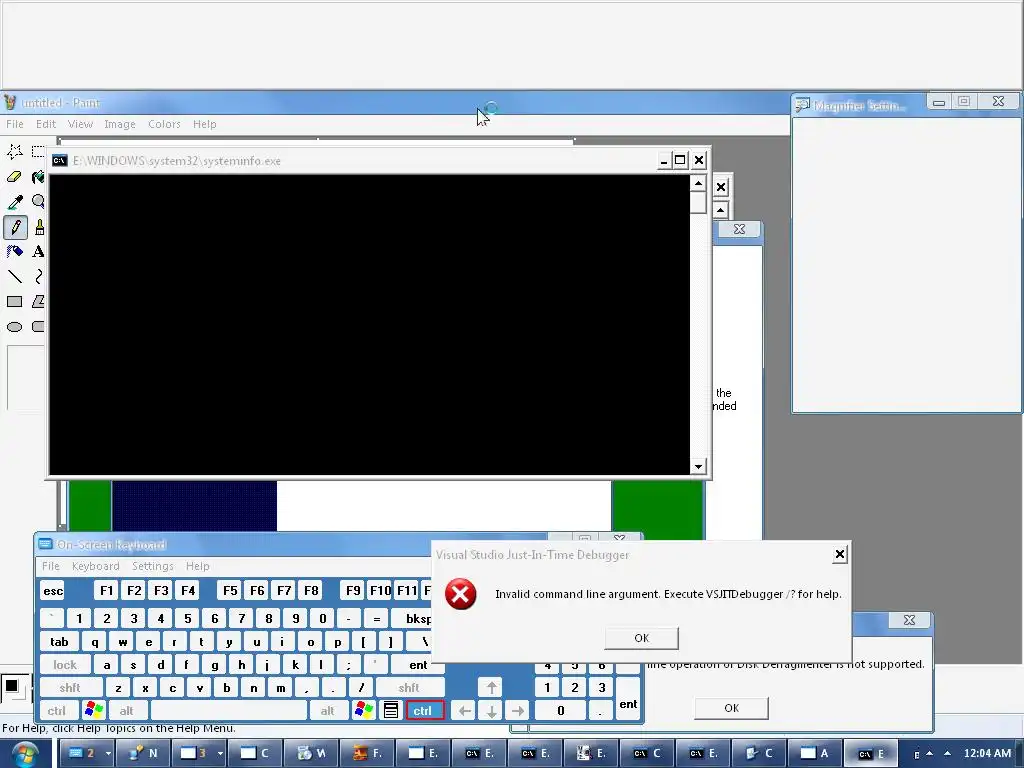Open the Paint File menu
1024x768 pixels.
tap(14, 124)
